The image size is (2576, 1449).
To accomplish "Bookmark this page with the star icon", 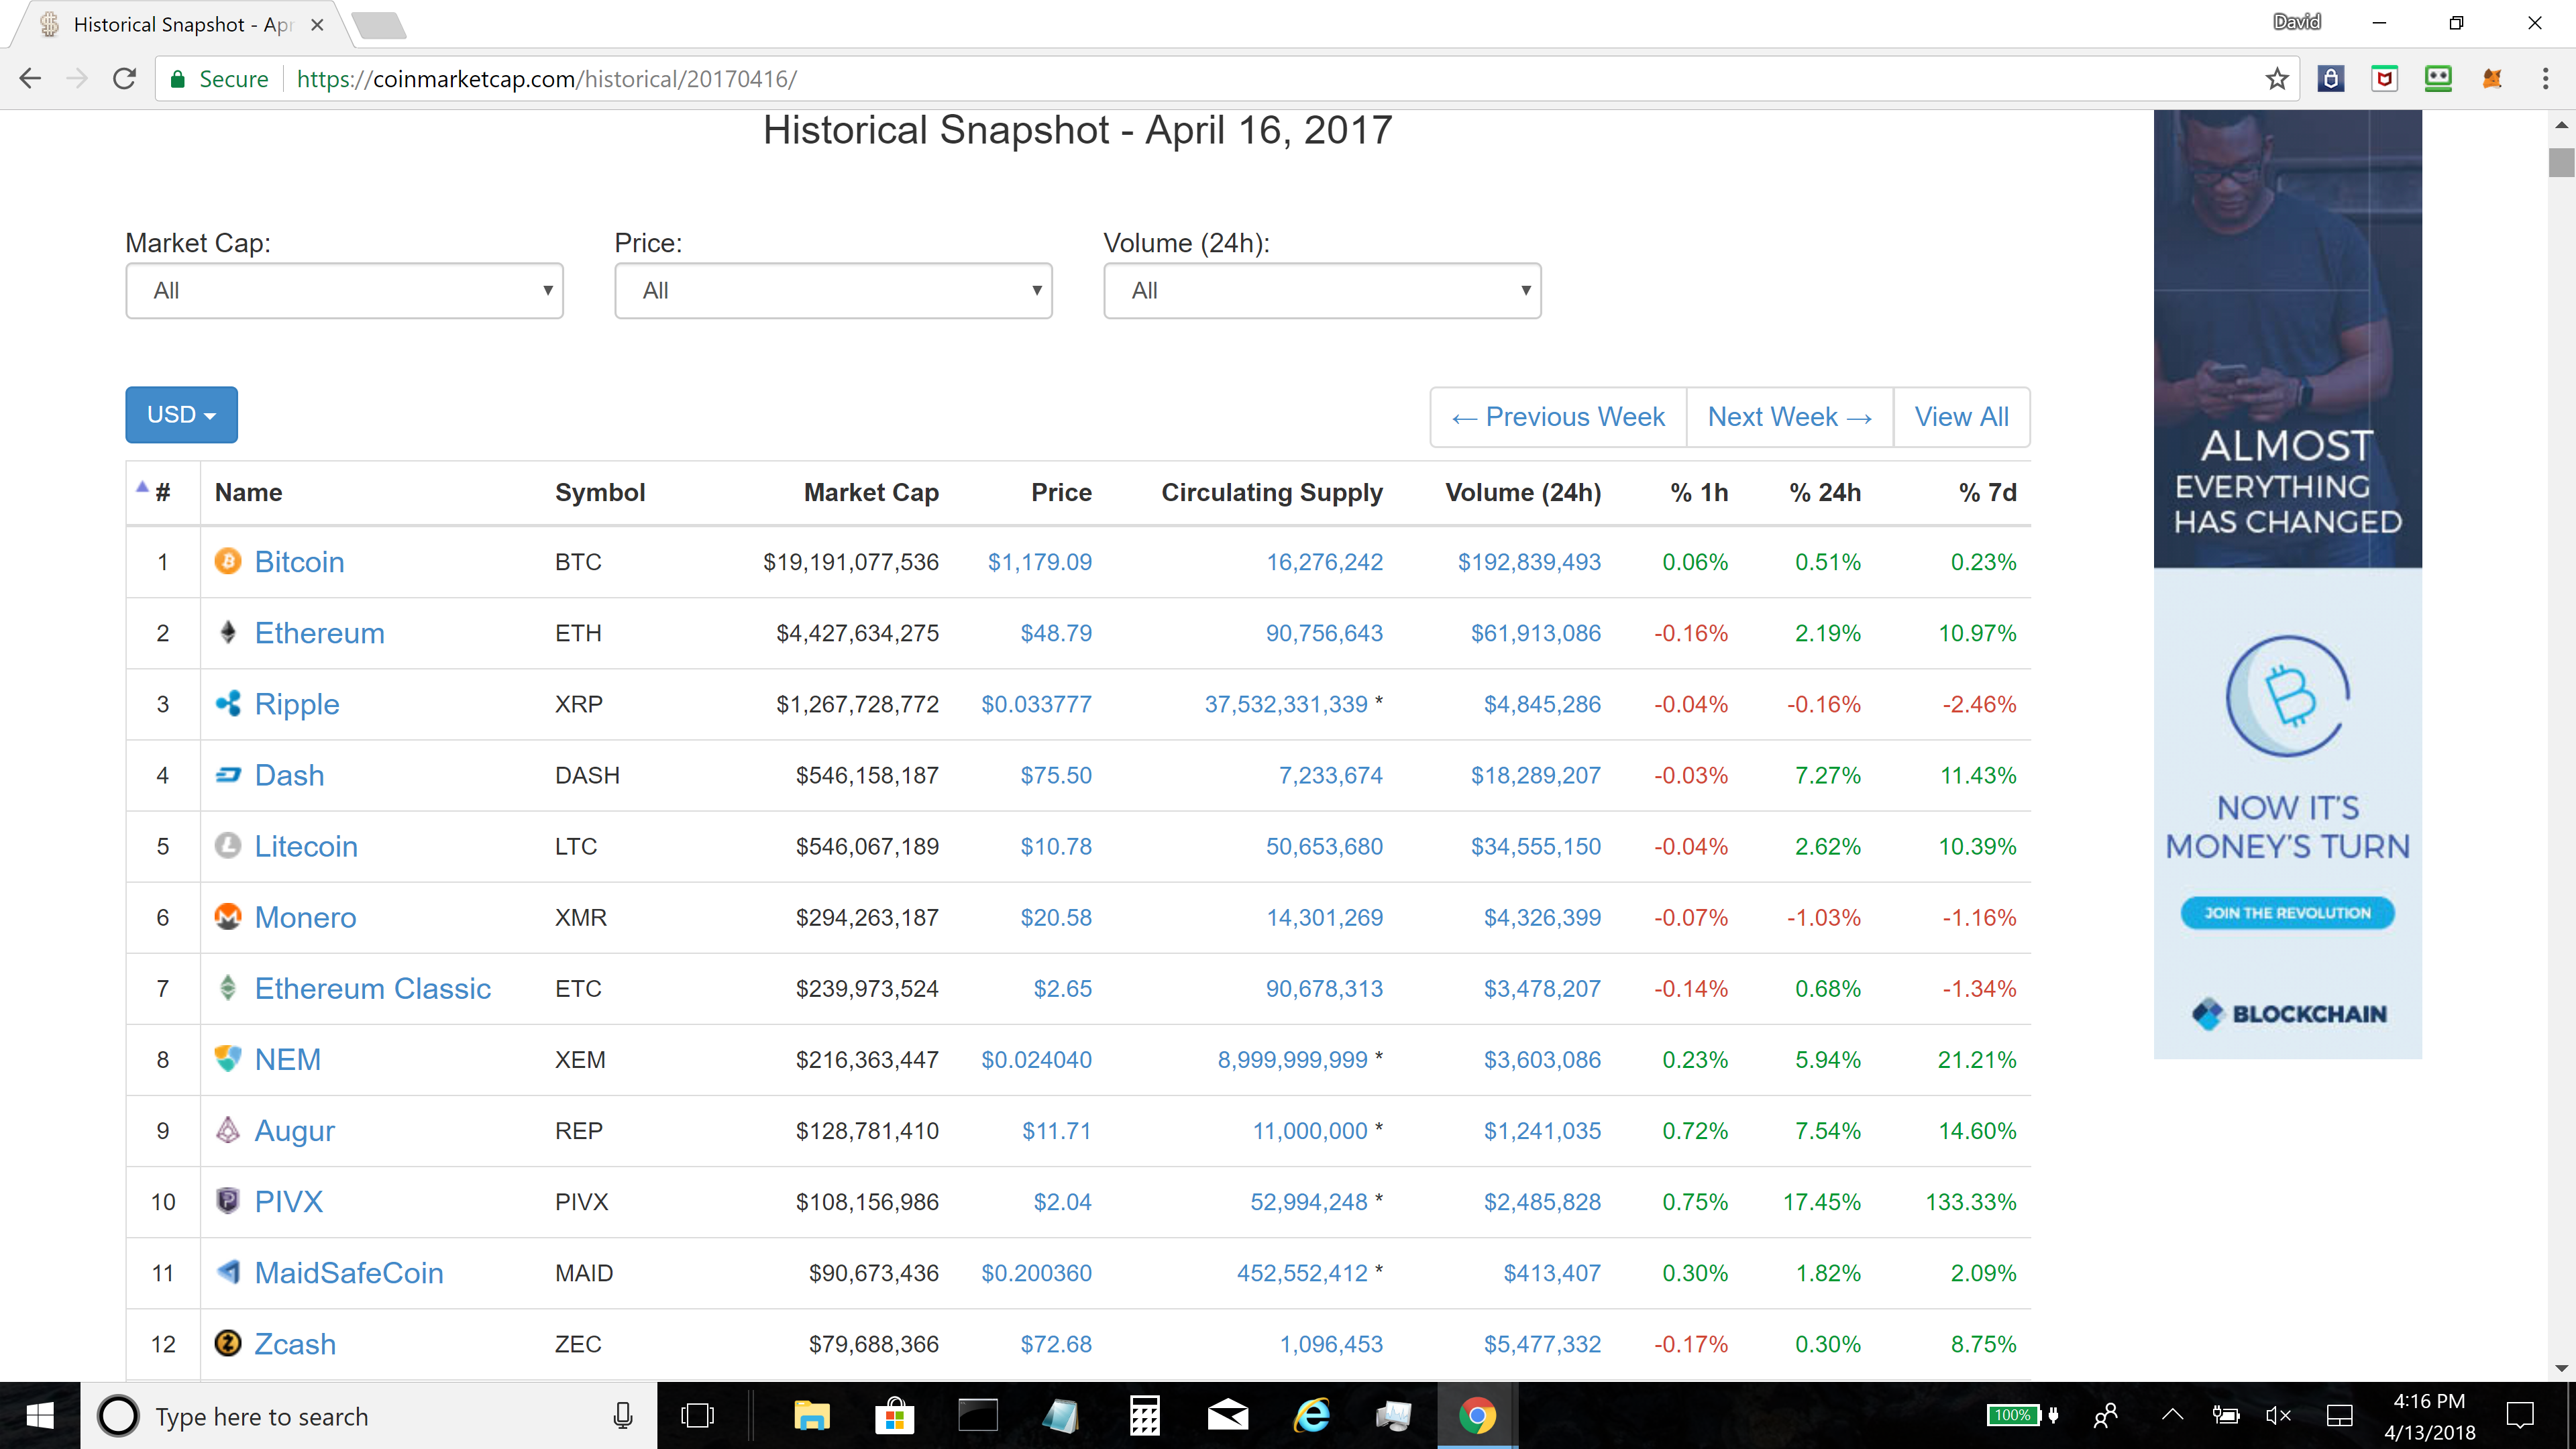I will [x=2277, y=79].
